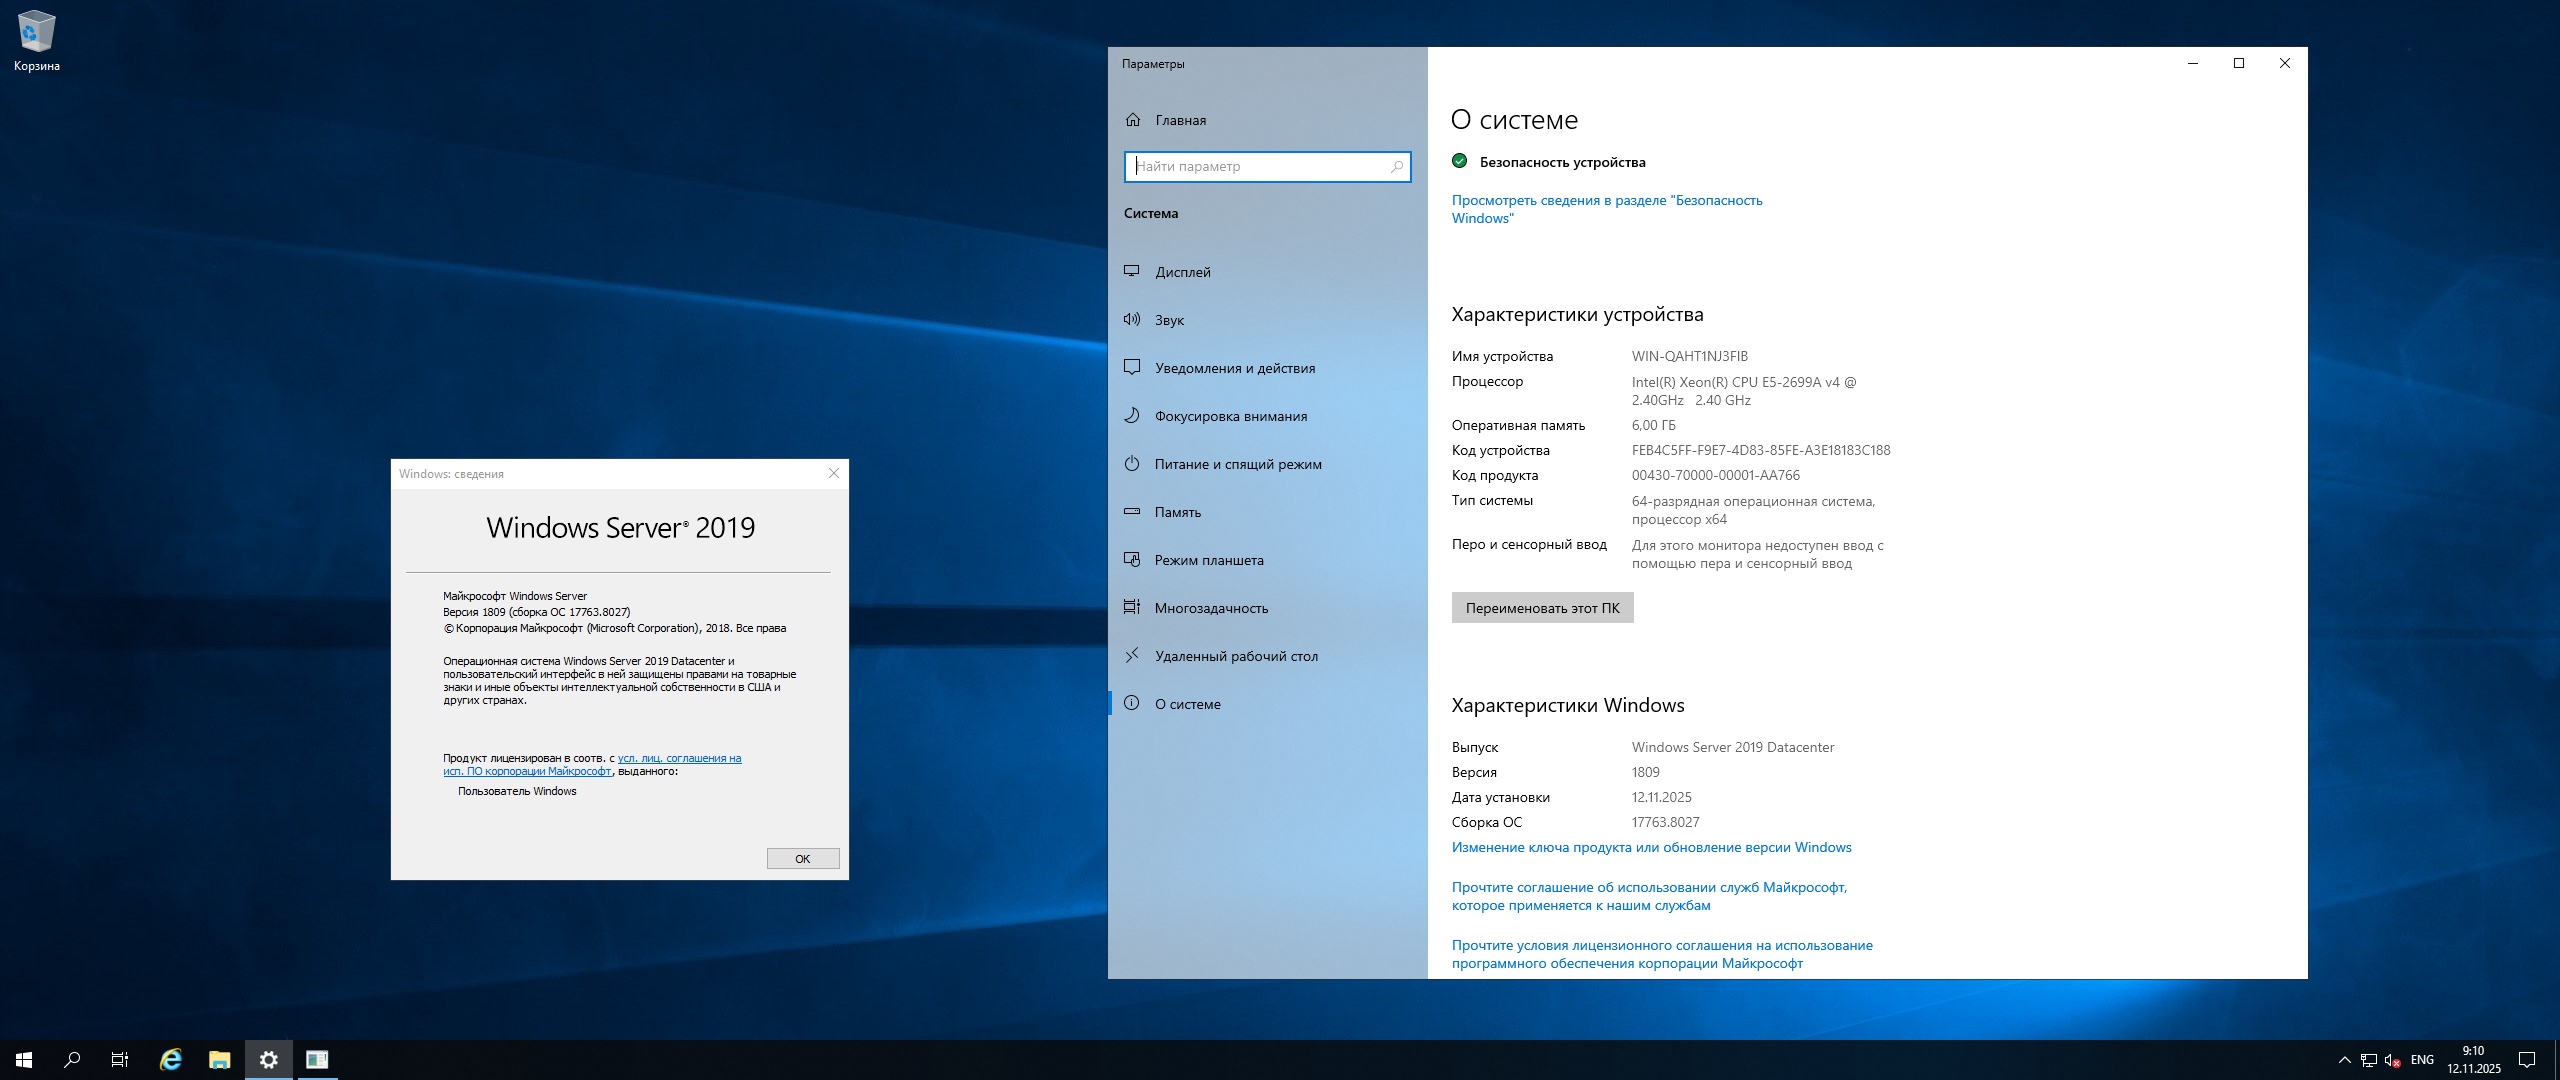Screen dimensions: 2560x1080
Task: Select the Remote Desktop icon entry
Action: point(1132,655)
